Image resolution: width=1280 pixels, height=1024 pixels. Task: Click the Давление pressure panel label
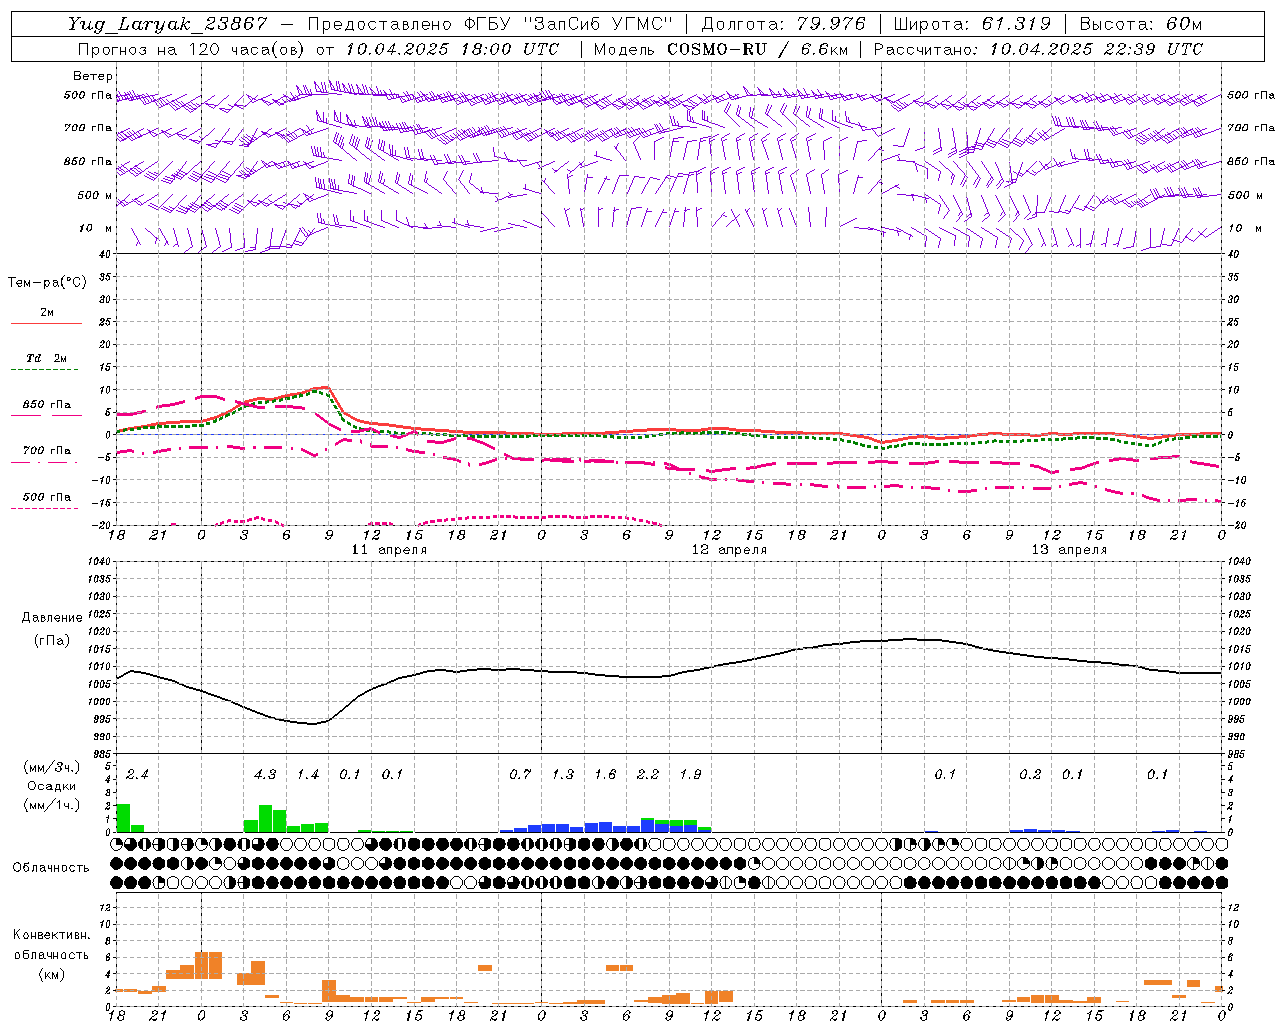(52, 618)
